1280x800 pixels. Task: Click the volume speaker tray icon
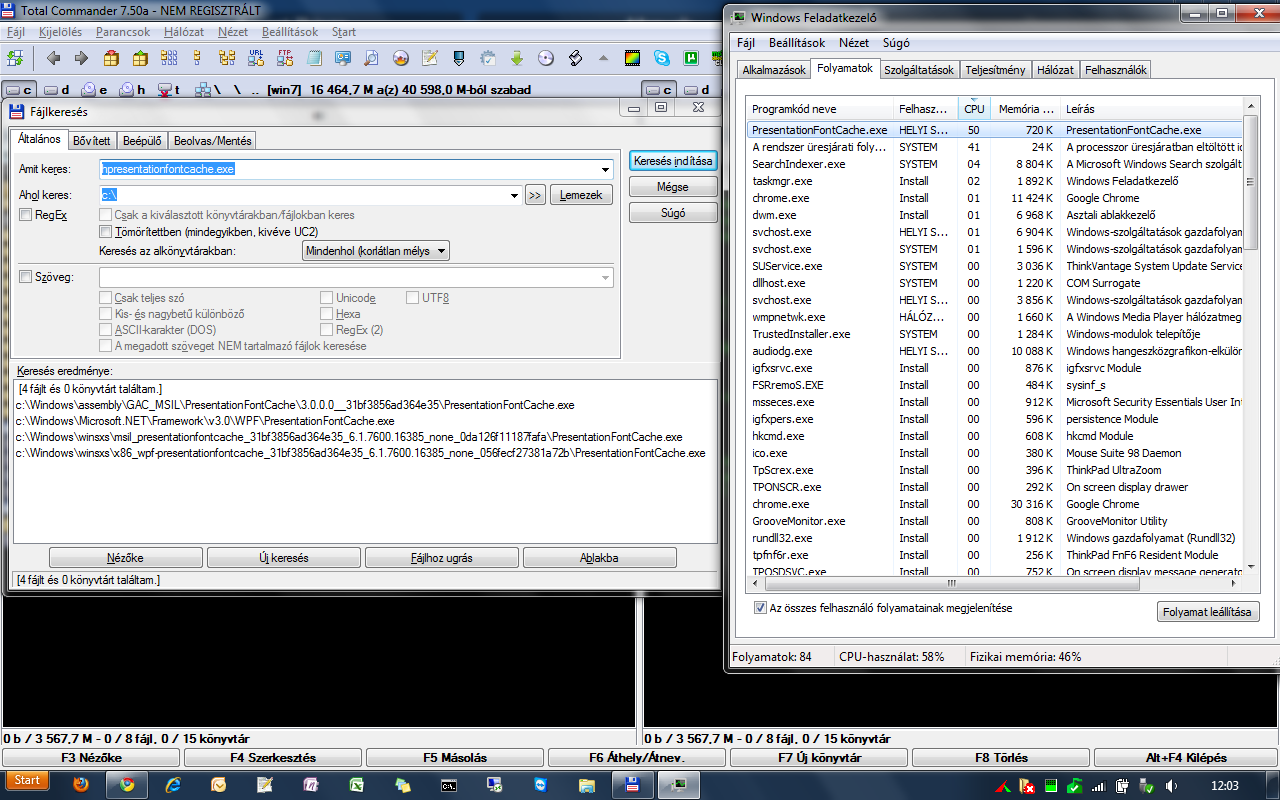(1172, 785)
